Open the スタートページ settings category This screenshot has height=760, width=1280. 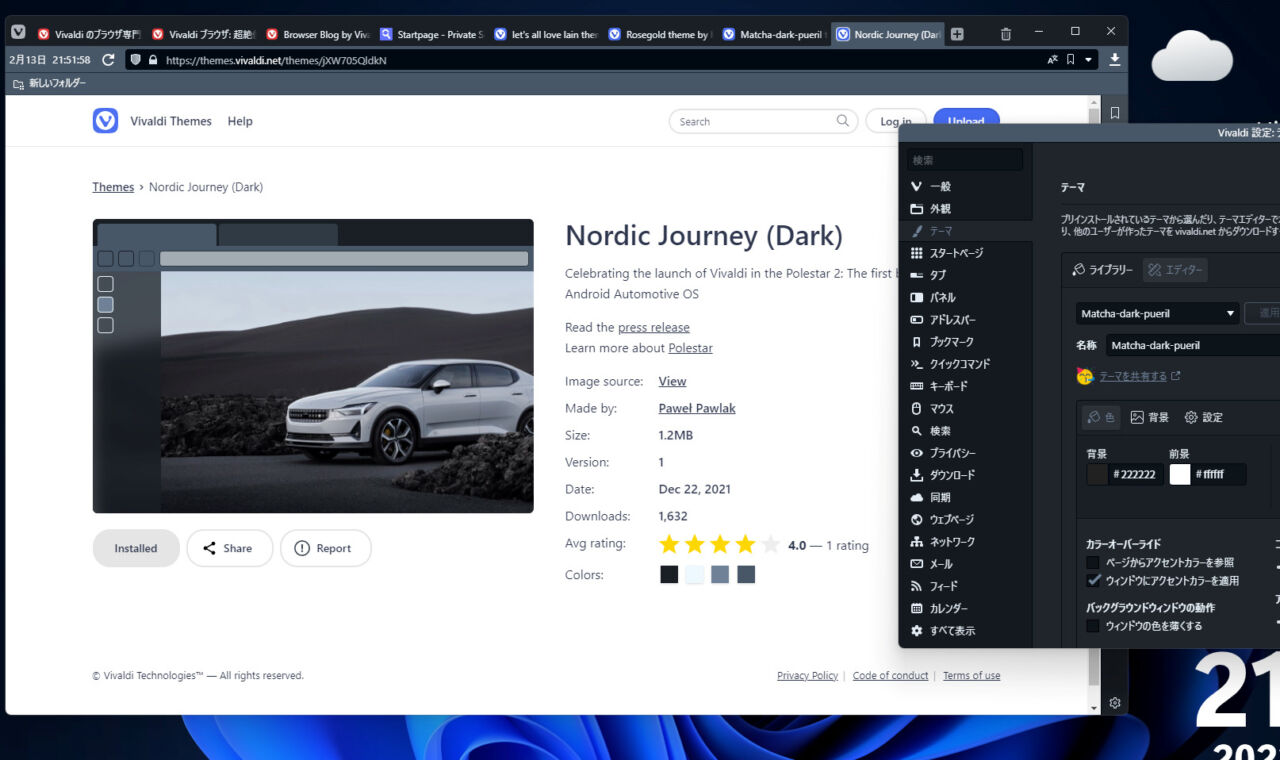coord(965,253)
